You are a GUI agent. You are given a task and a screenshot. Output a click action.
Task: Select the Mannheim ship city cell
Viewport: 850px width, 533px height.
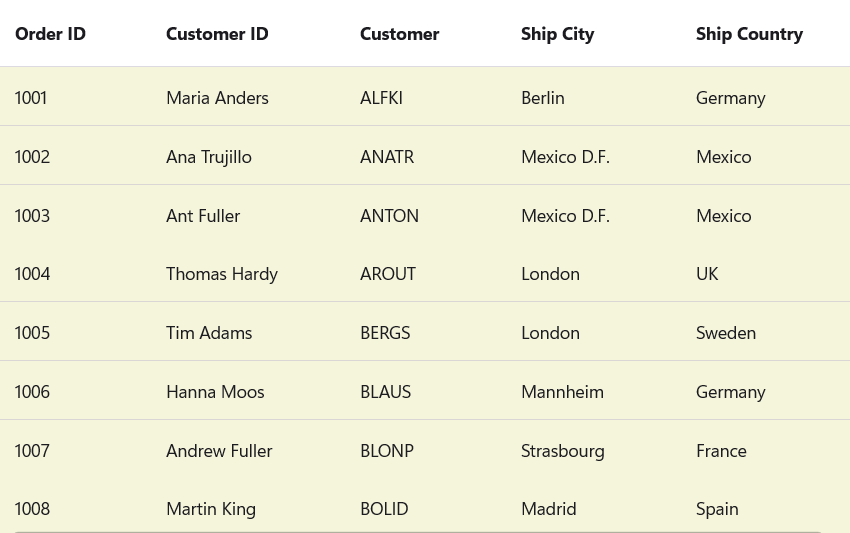pyautogui.click(x=562, y=392)
